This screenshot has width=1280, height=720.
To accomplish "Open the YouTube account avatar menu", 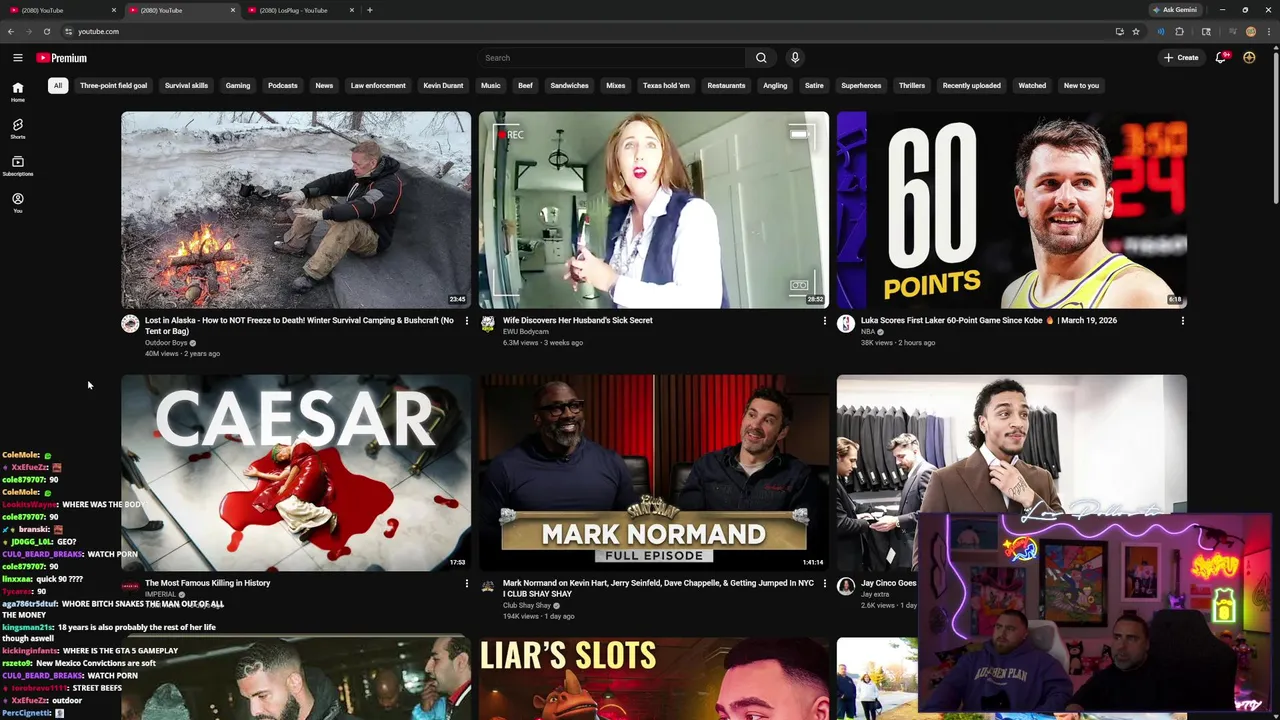I will click(x=1249, y=58).
